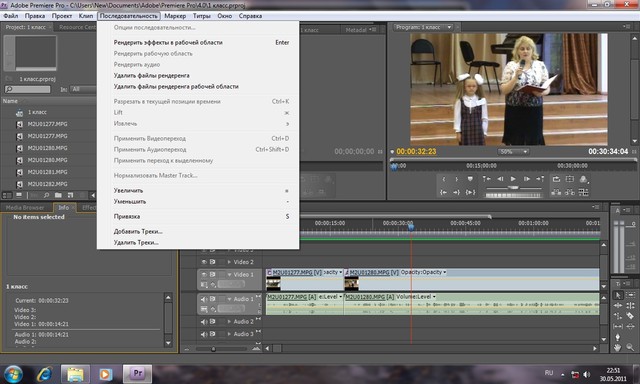Image resolution: width=640 pixels, height=384 pixels.
Task: Step forward one frame
Action: (527, 179)
